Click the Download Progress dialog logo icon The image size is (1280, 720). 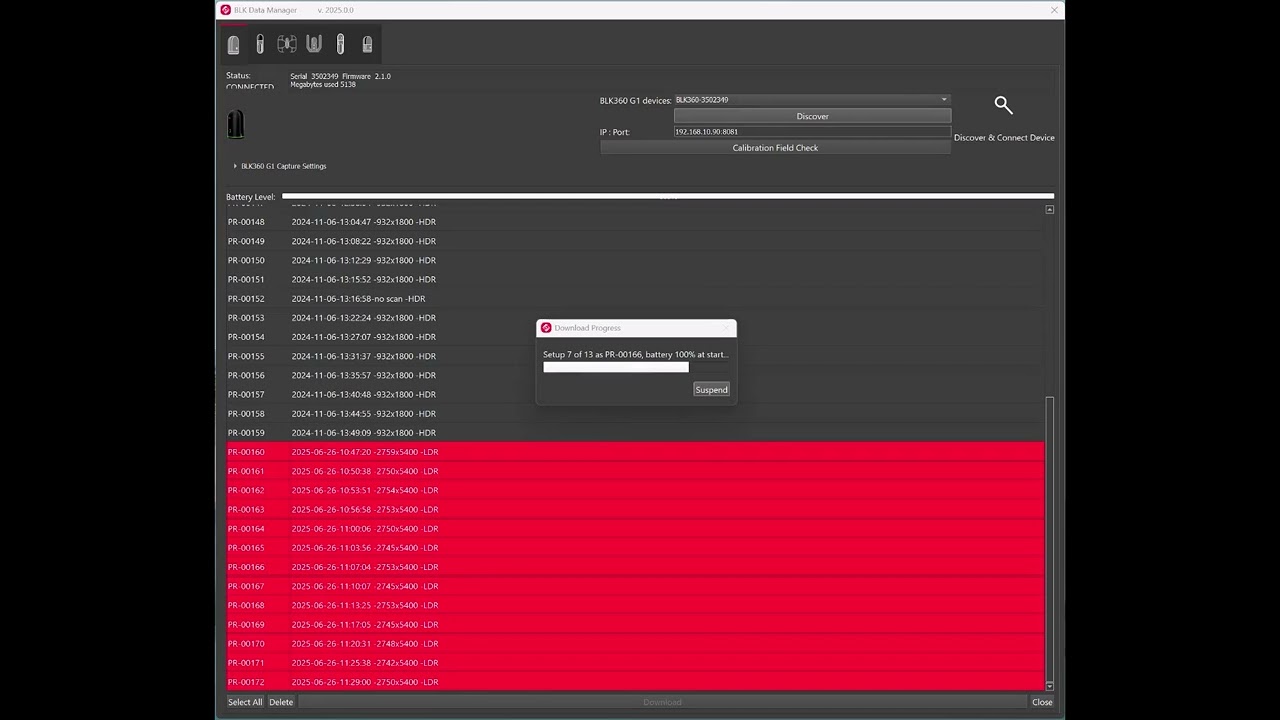tap(546, 328)
